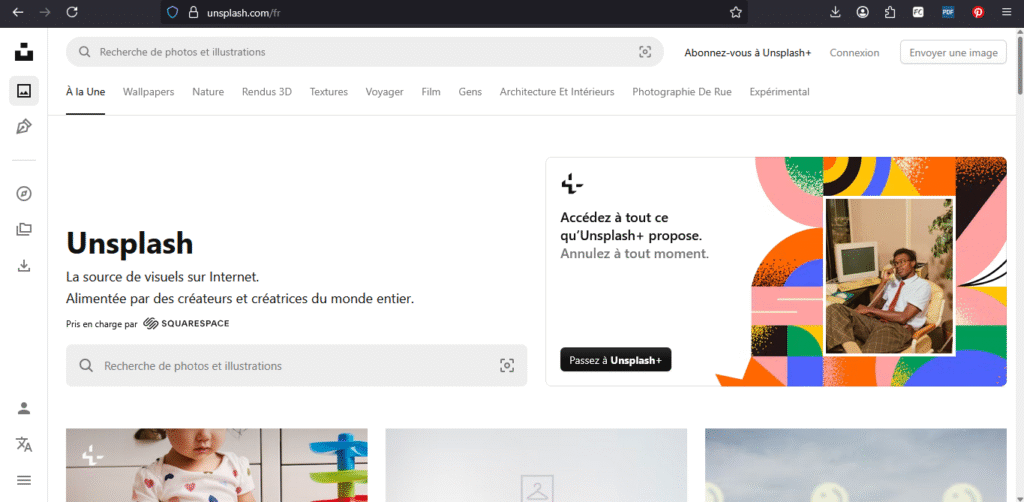The height and width of the screenshot is (502, 1024).
Task: Click the Unsplash logo in sidebar
Action: (x=24, y=52)
